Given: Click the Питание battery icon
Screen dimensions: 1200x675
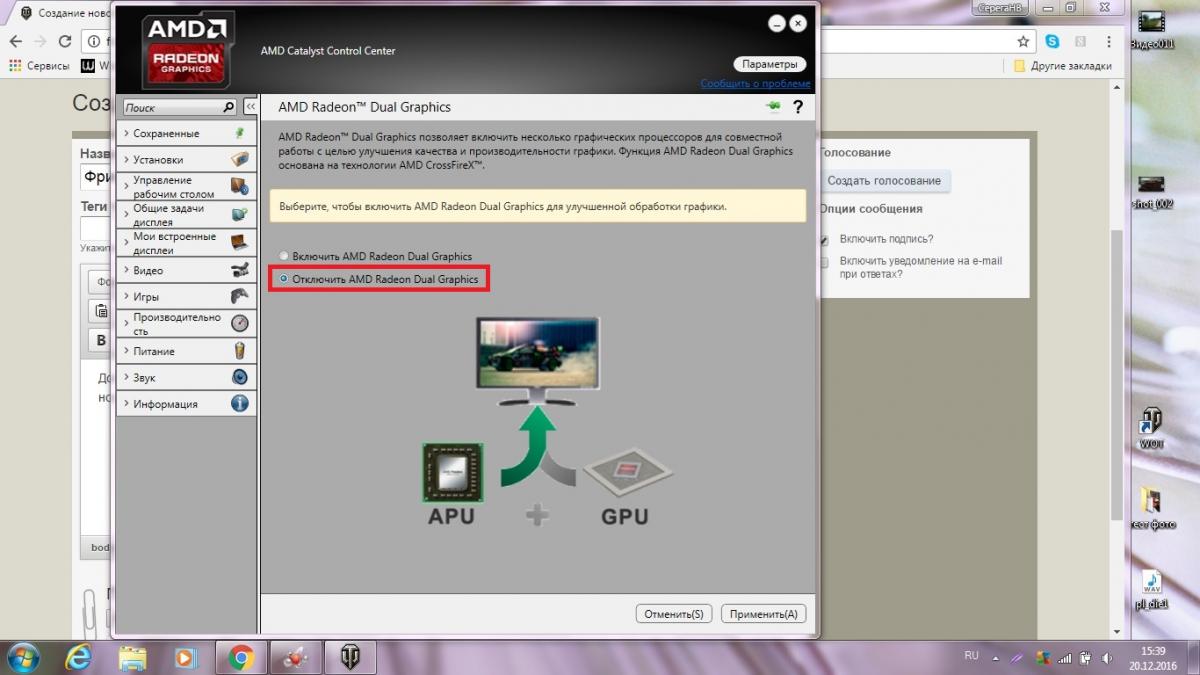Looking at the screenshot, I should click(x=240, y=351).
